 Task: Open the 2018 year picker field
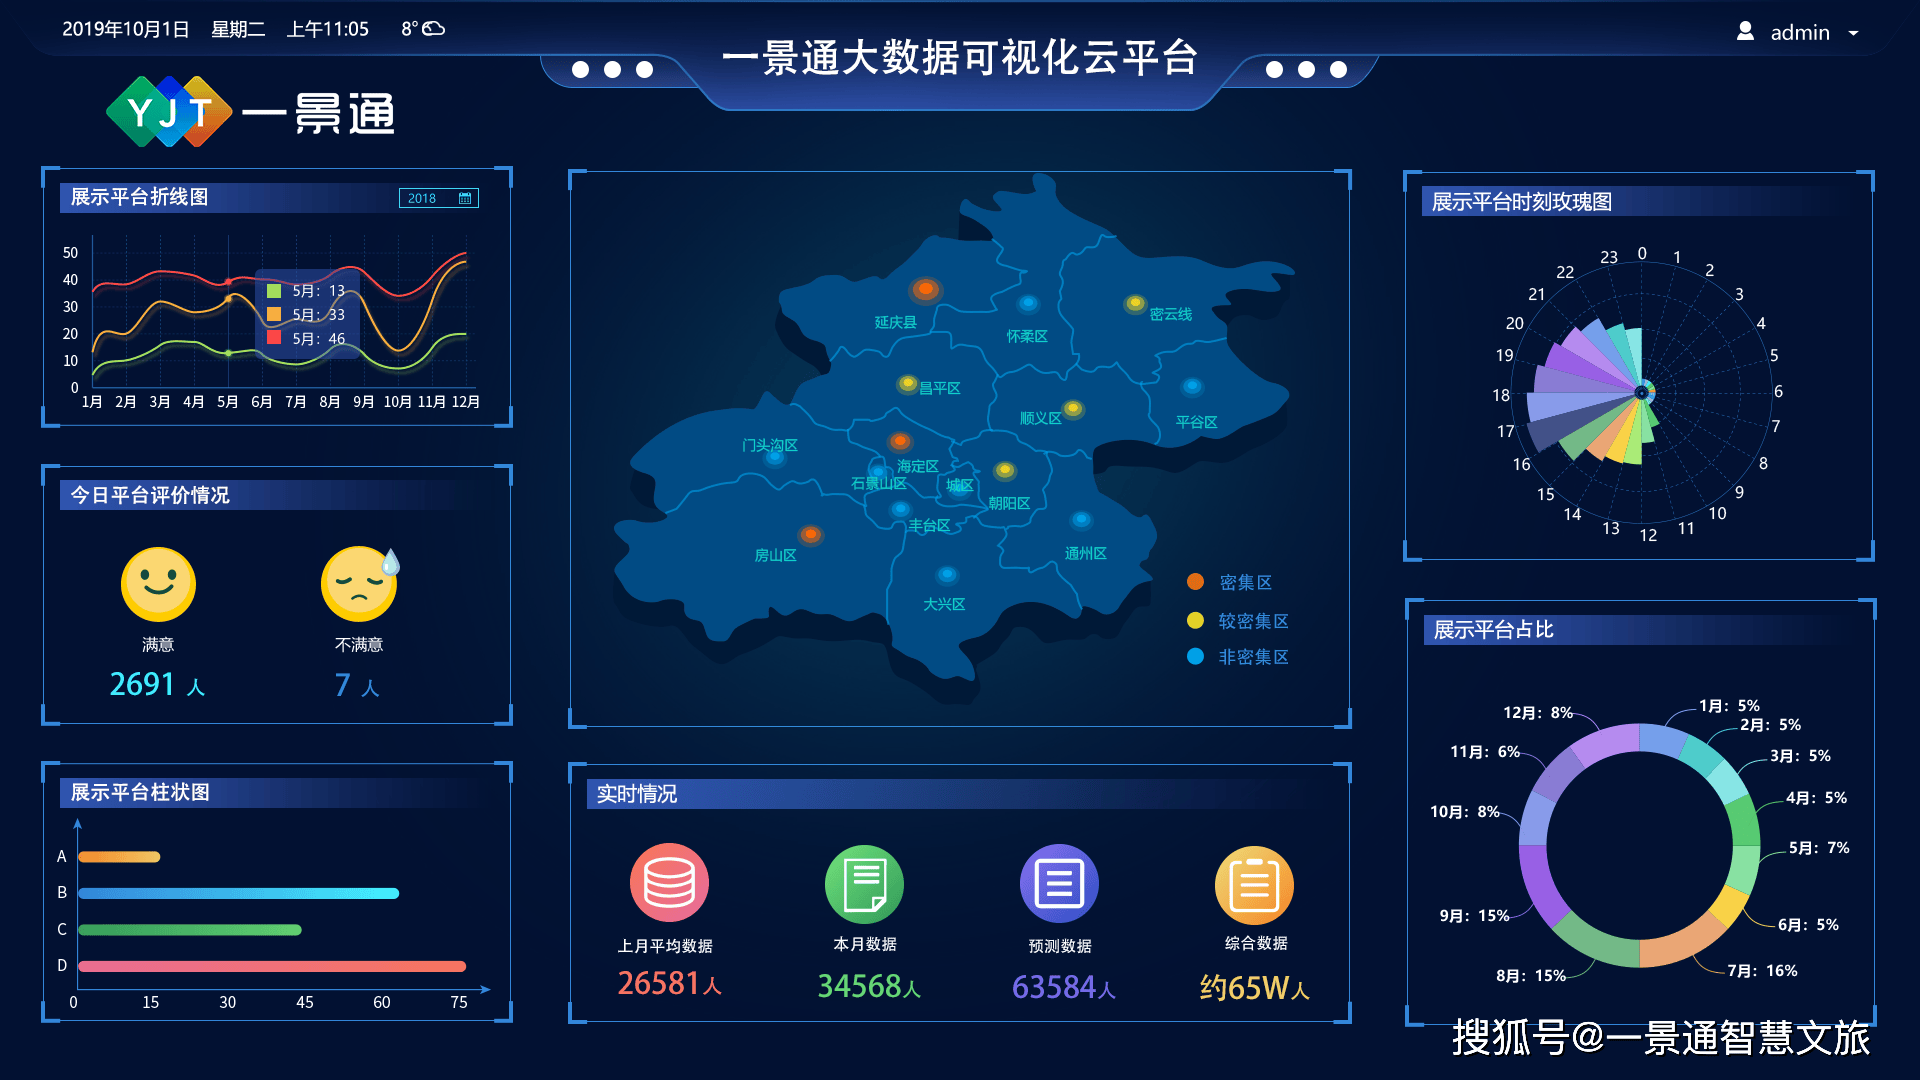tap(423, 198)
